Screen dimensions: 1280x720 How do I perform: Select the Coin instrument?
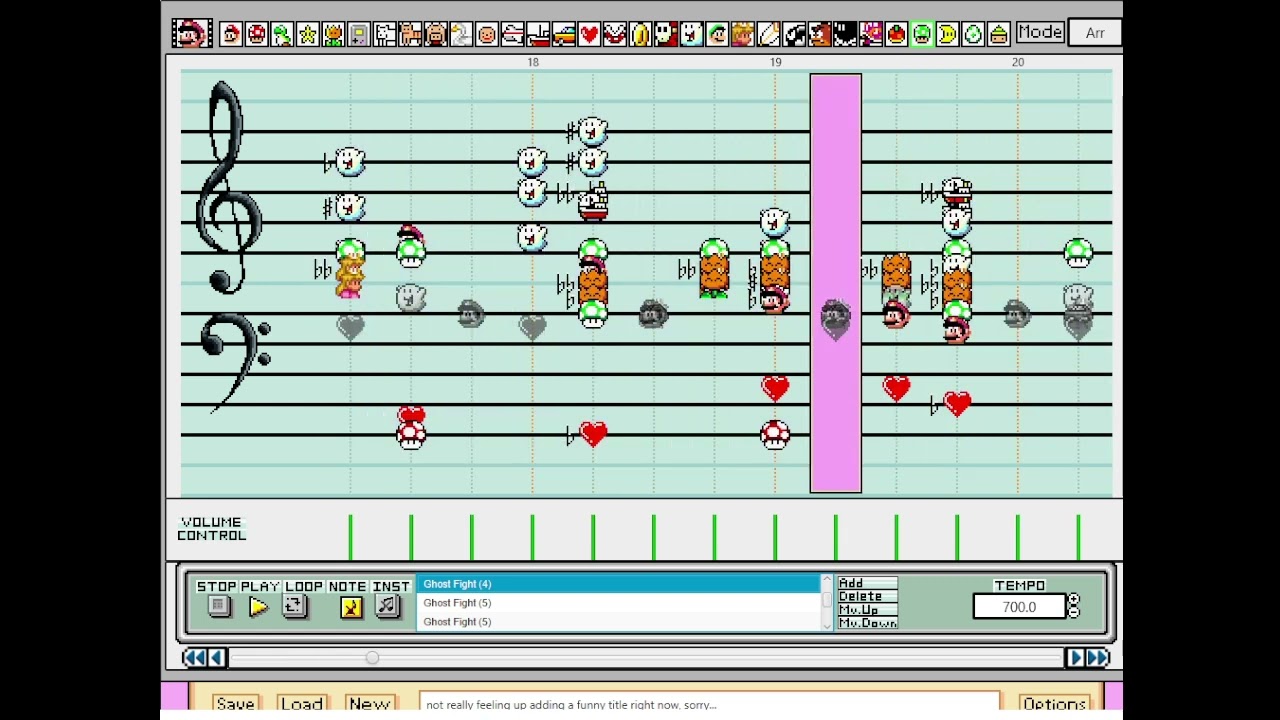(640, 35)
